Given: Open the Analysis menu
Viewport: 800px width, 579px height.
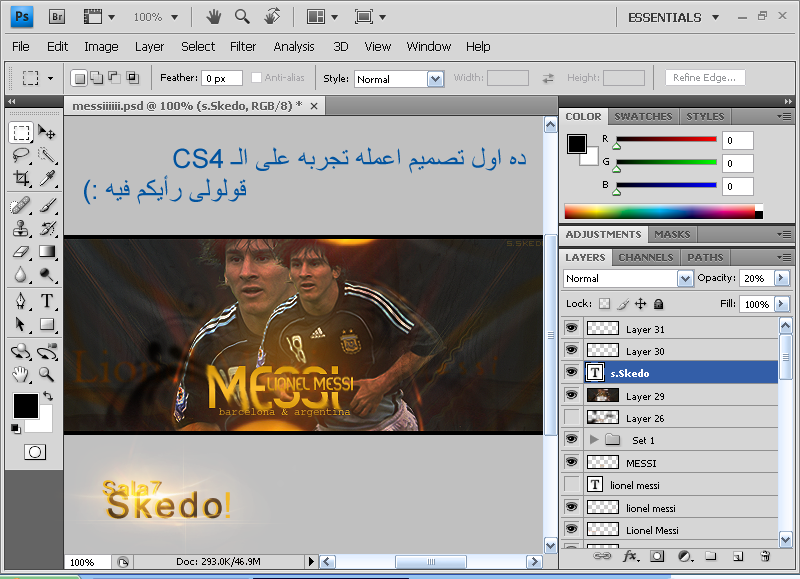Looking at the screenshot, I should (294, 46).
